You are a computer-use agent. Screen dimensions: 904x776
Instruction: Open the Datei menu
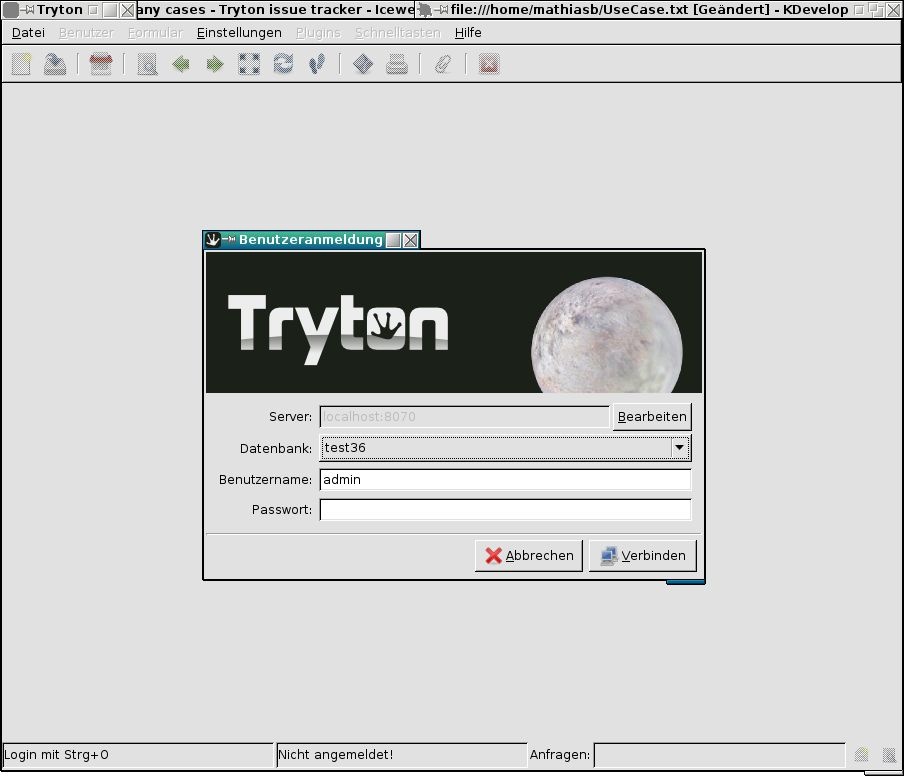28,33
